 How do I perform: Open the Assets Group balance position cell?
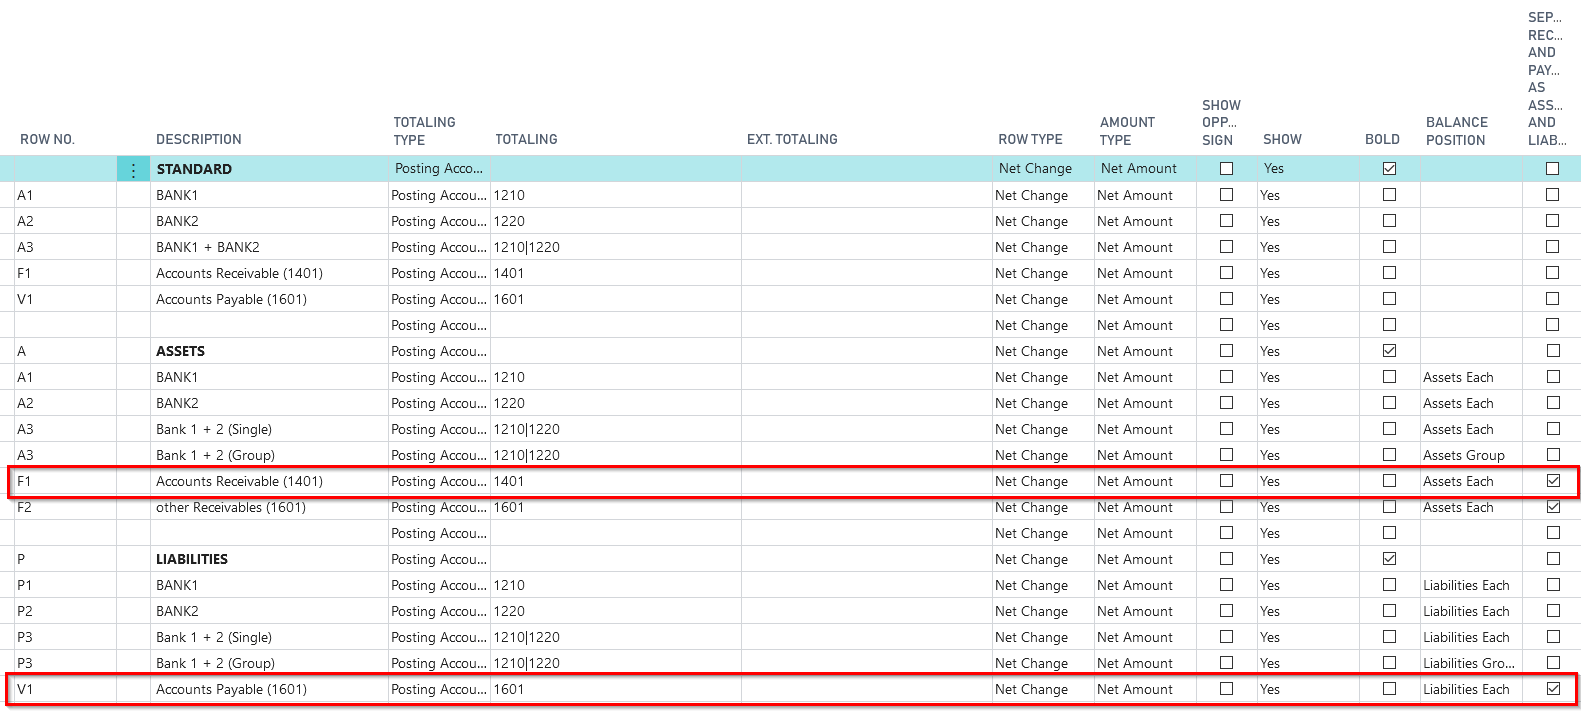tap(1463, 455)
